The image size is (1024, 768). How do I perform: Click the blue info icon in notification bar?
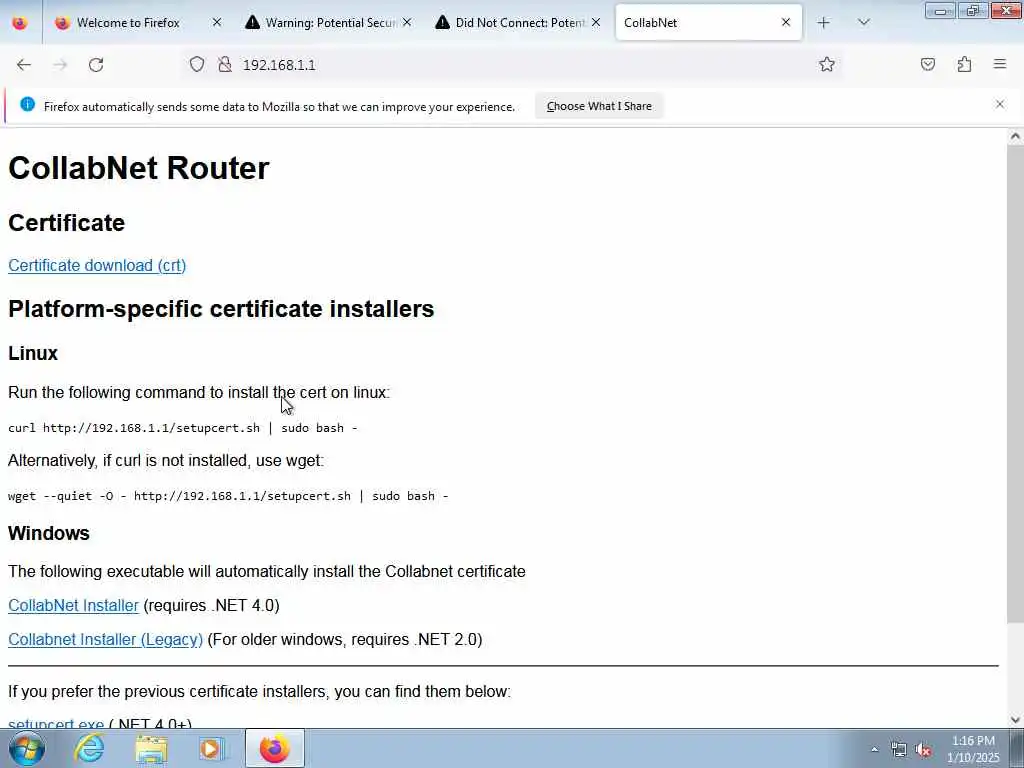pyautogui.click(x=27, y=104)
